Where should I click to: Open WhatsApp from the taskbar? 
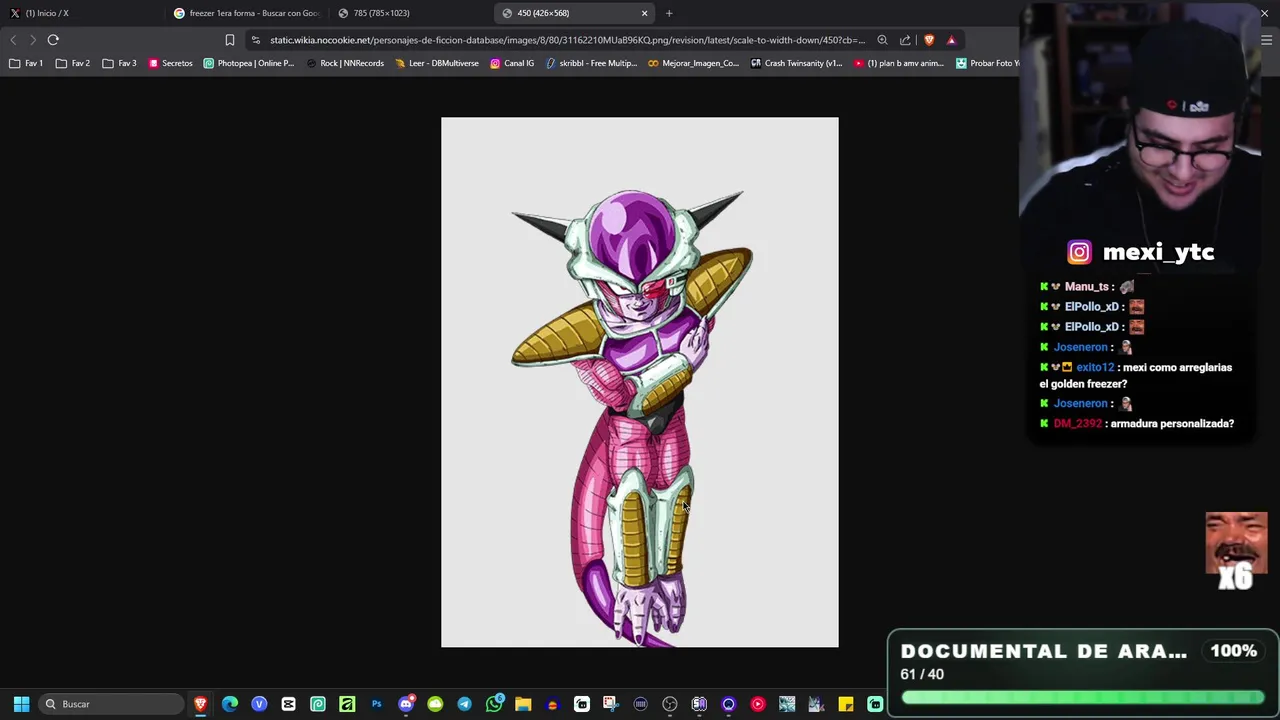coord(494,704)
